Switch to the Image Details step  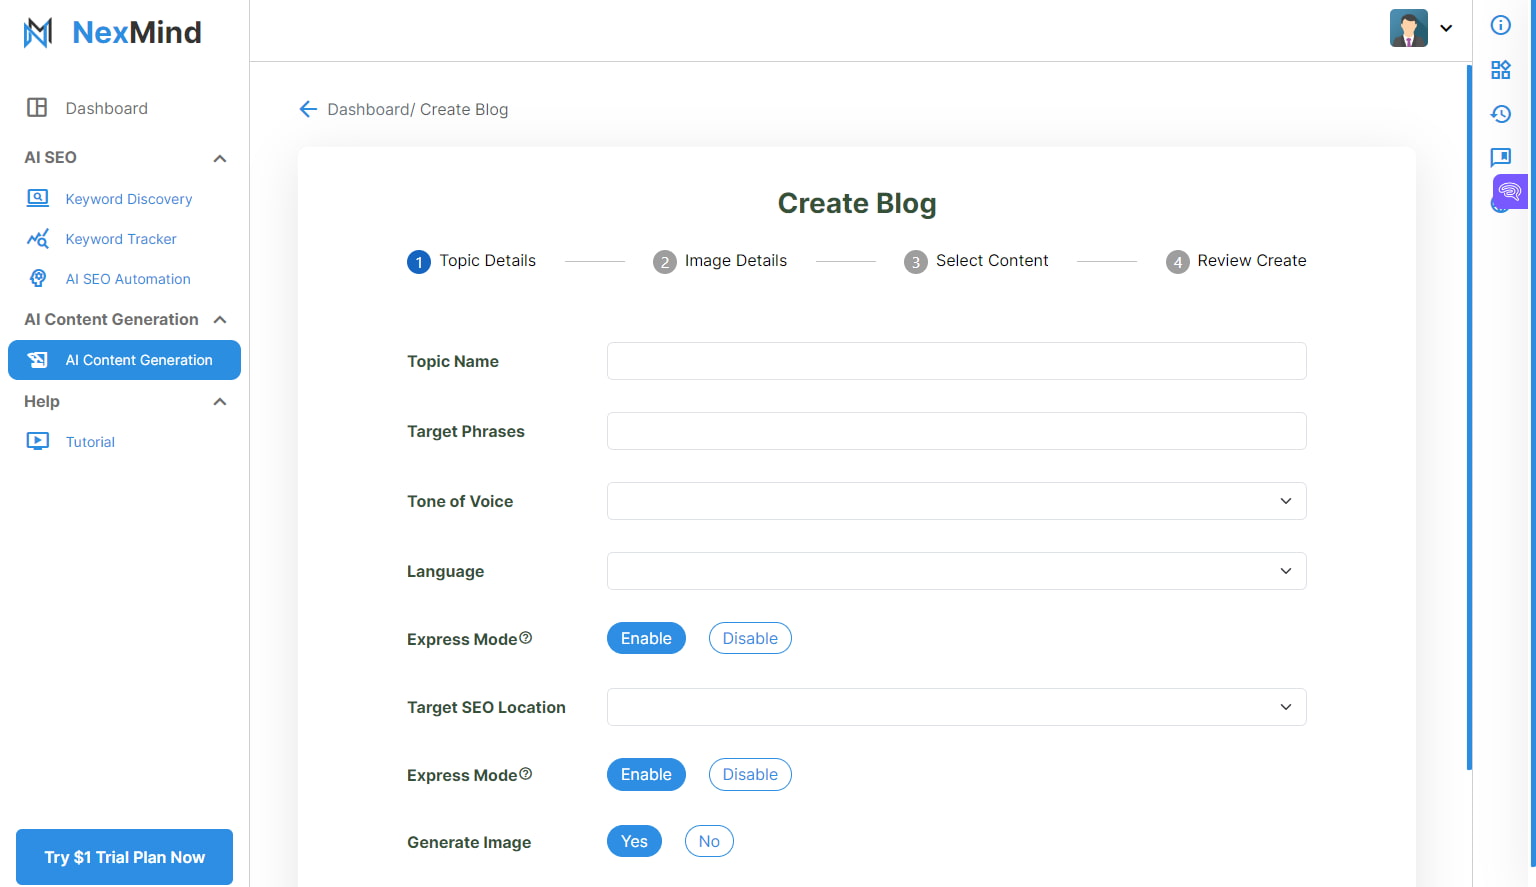coord(720,261)
